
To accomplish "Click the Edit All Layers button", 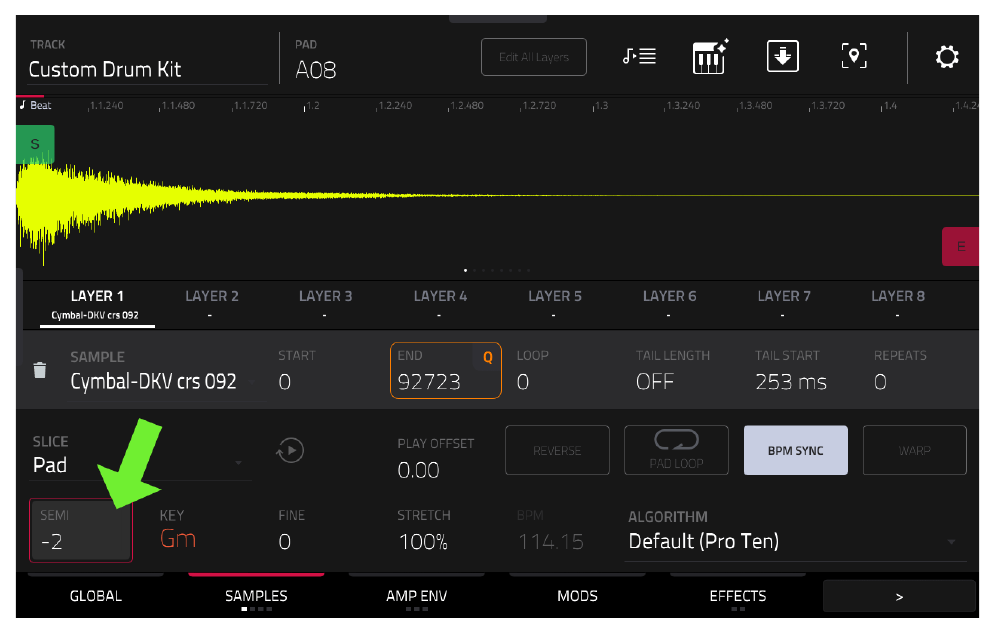I will [534, 57].
